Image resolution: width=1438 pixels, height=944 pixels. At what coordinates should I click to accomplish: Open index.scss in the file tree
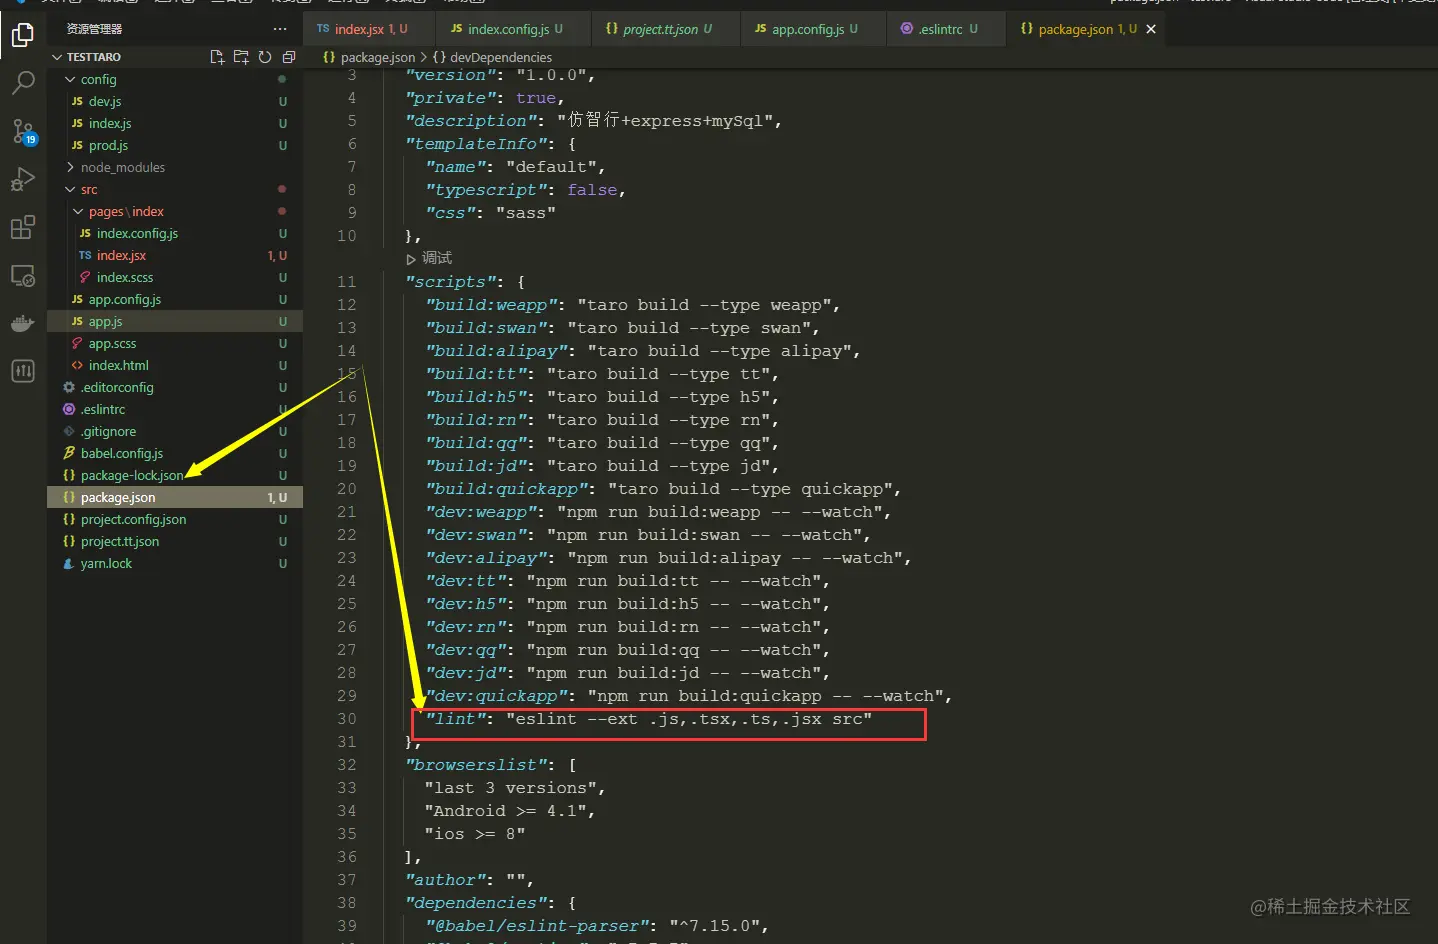click(x=175, y=277)
